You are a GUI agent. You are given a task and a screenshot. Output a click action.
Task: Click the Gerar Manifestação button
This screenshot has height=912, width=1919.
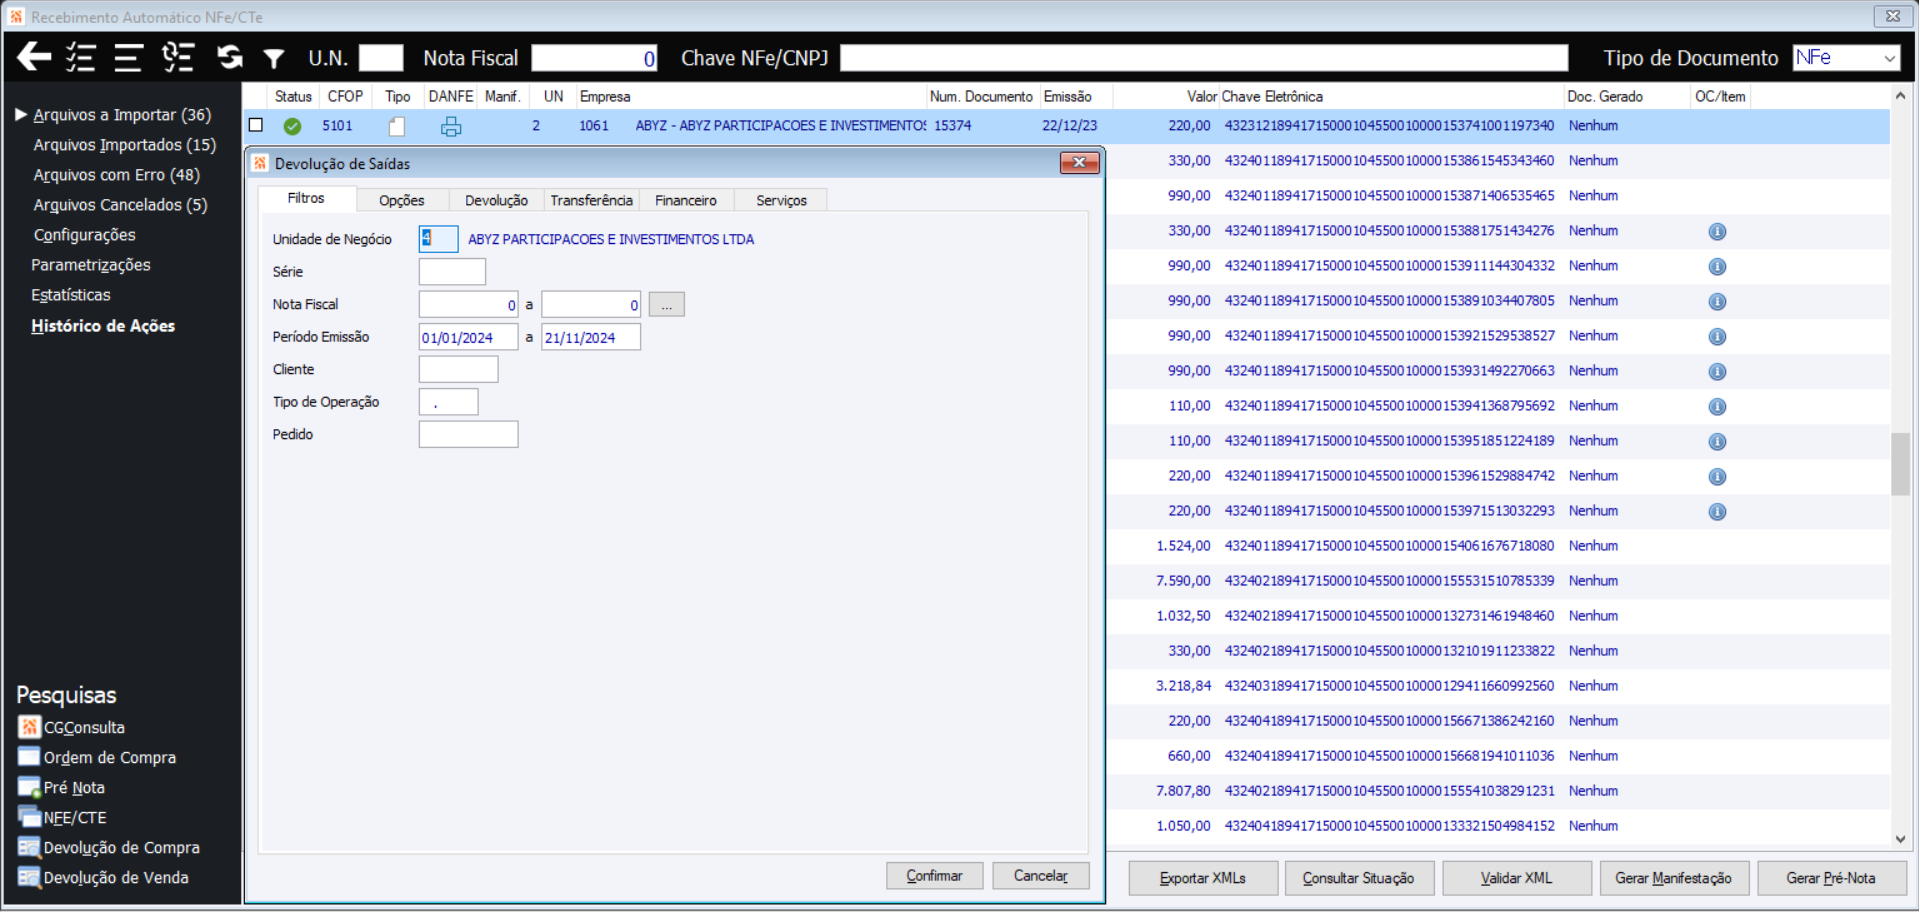click(x=1674, y=878)
